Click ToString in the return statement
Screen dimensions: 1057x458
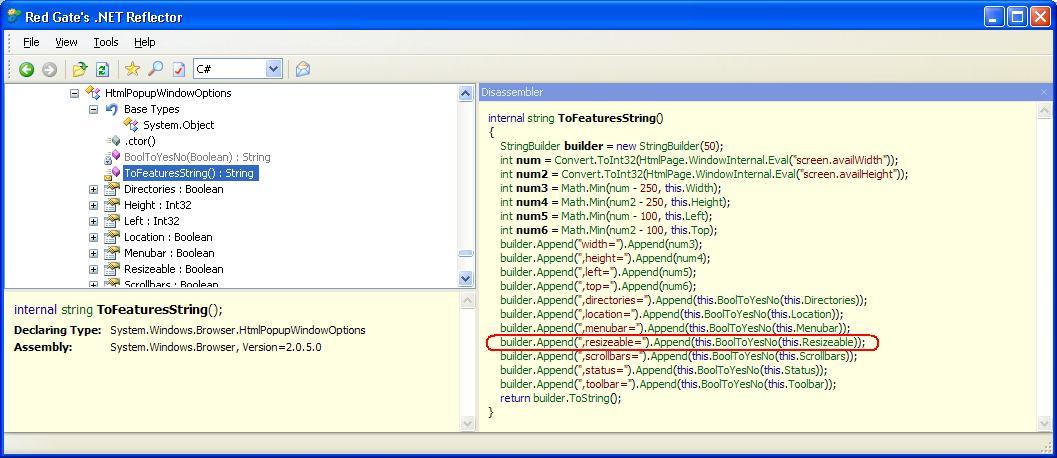coord(588,398)
